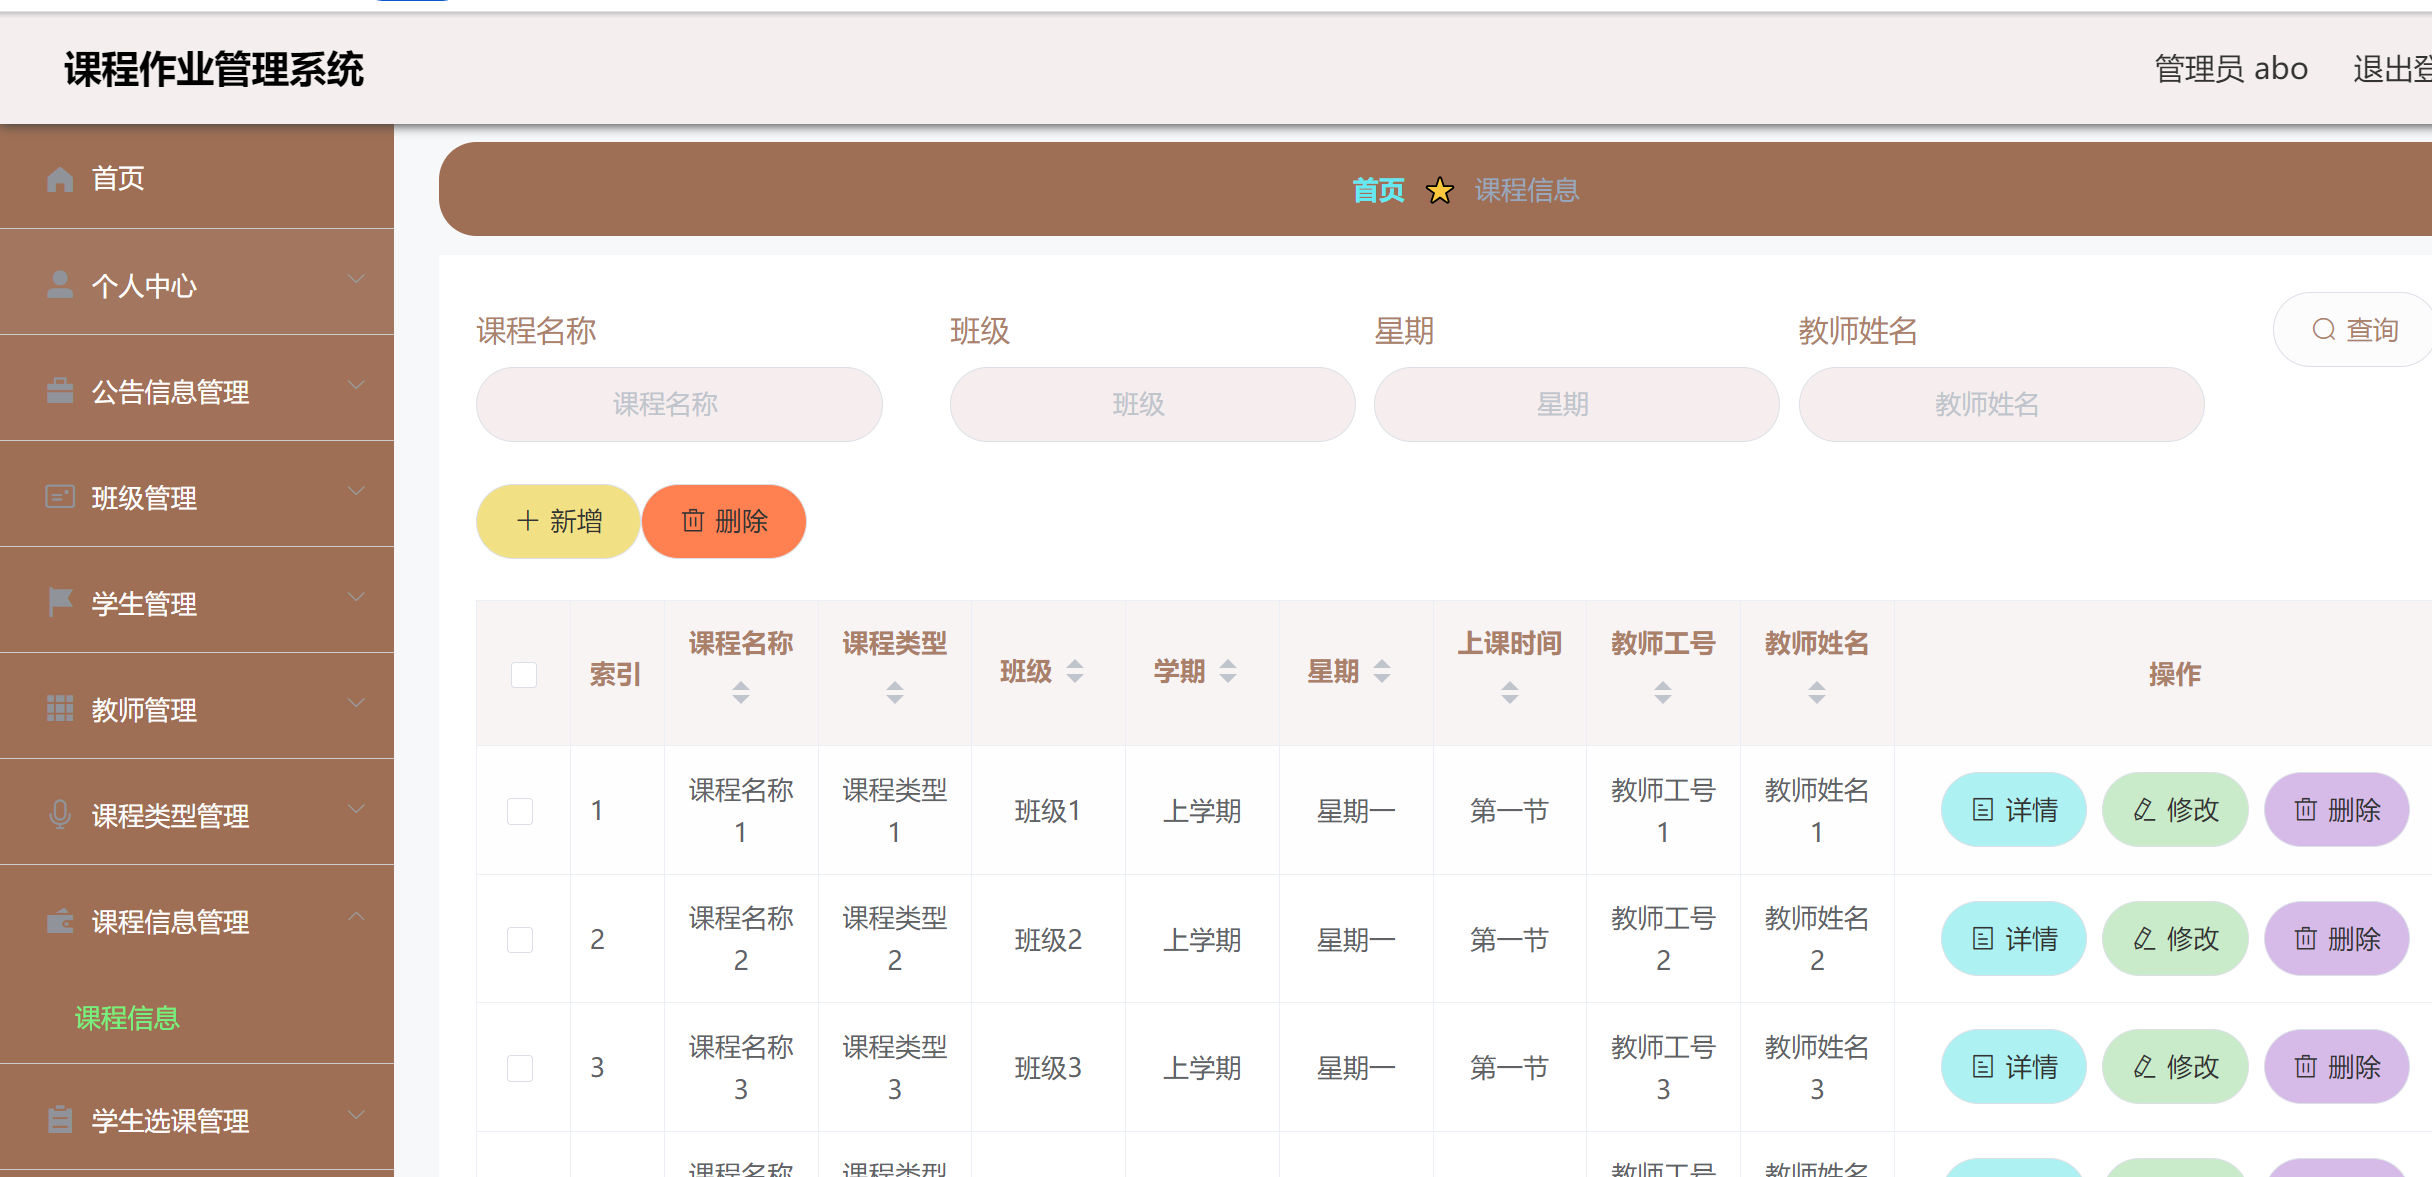Select the 首页 home icon in sidebar
The height and width of the screenshot is (1177, 2432).
(x=59, y=179)
